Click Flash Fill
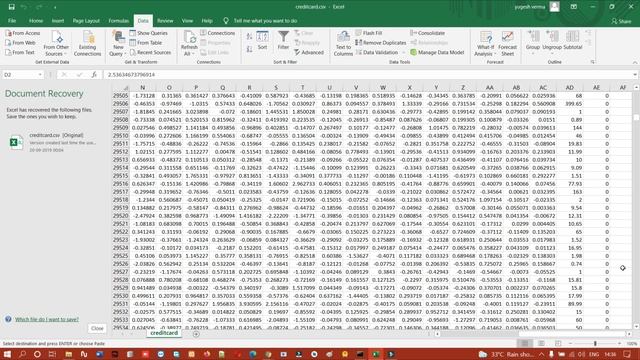 (369, 33)
